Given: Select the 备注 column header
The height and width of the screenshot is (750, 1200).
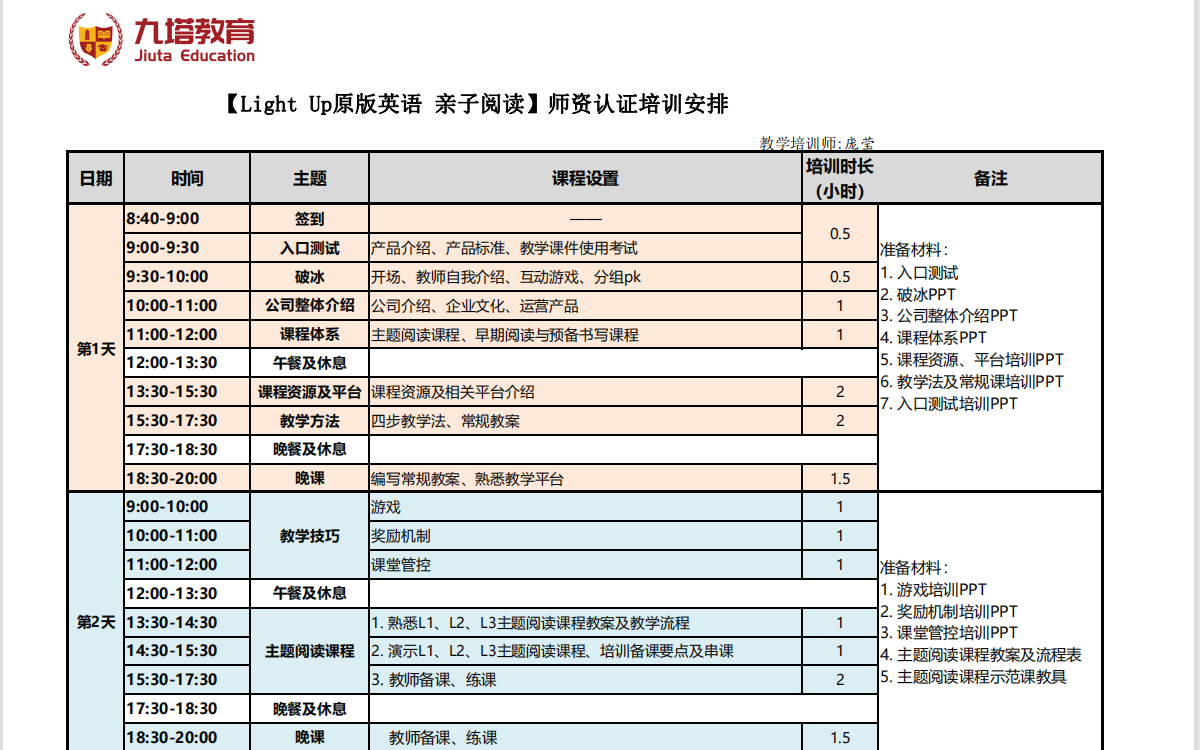Looking at the screenshot, I should tap(989, 178).
